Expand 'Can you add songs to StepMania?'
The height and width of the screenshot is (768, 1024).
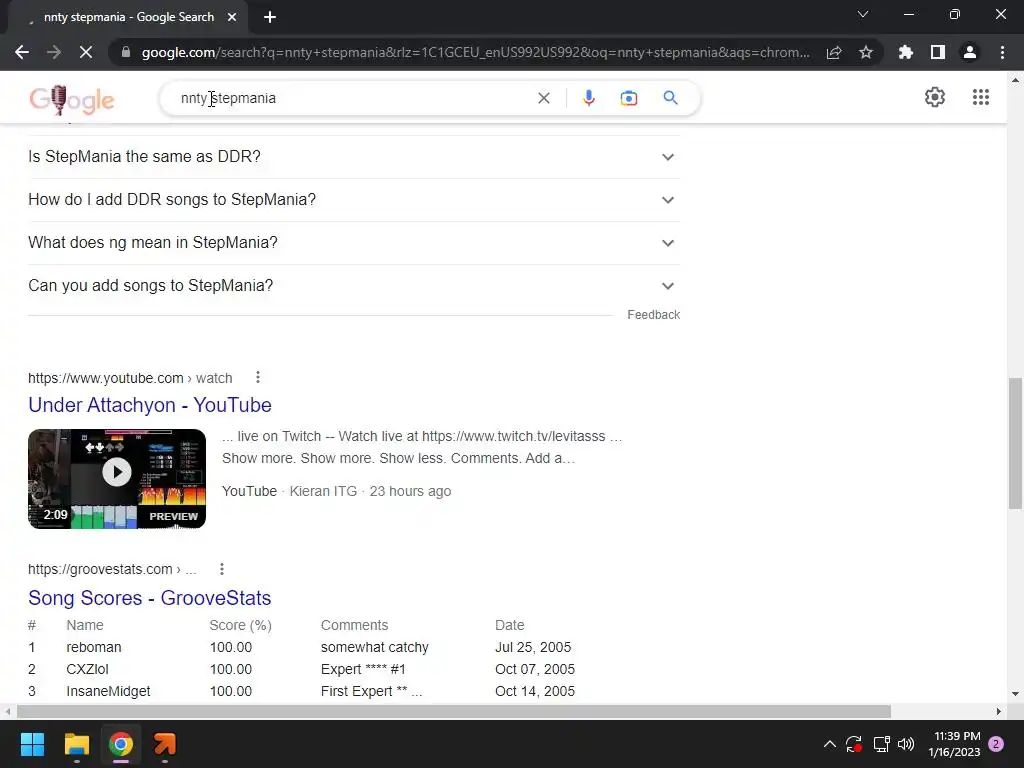[353, 286]
